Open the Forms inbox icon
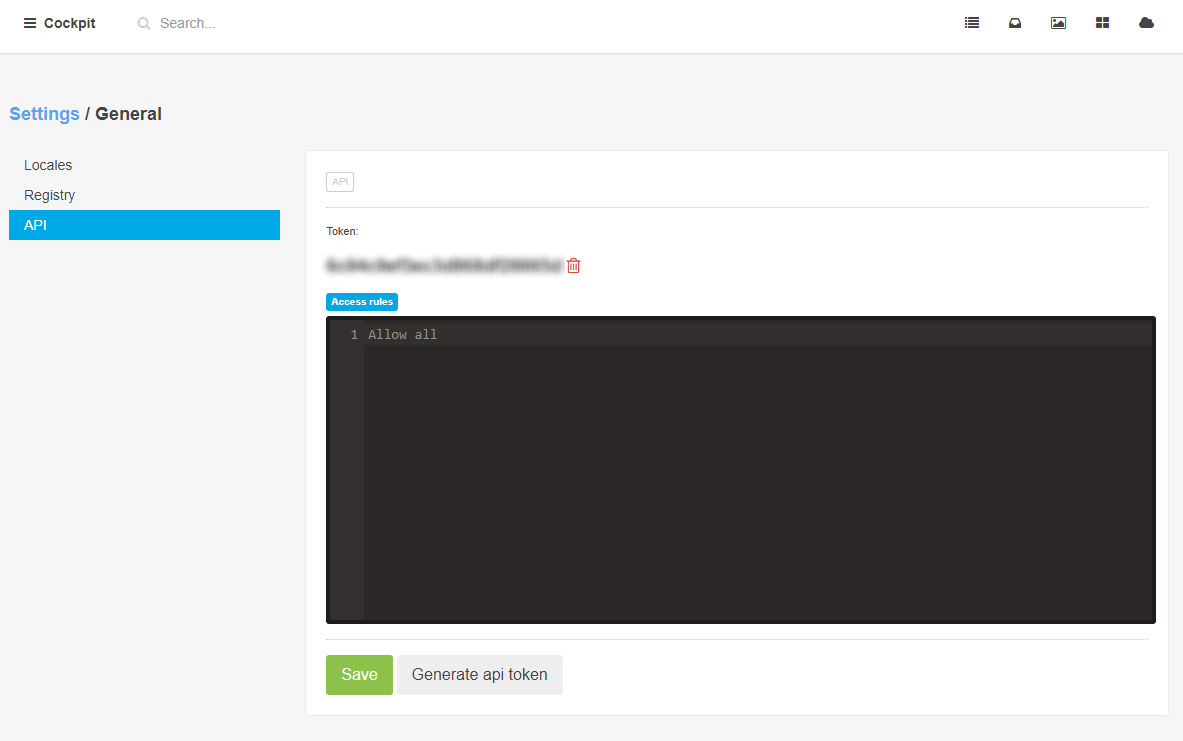 pos(1015,23)
